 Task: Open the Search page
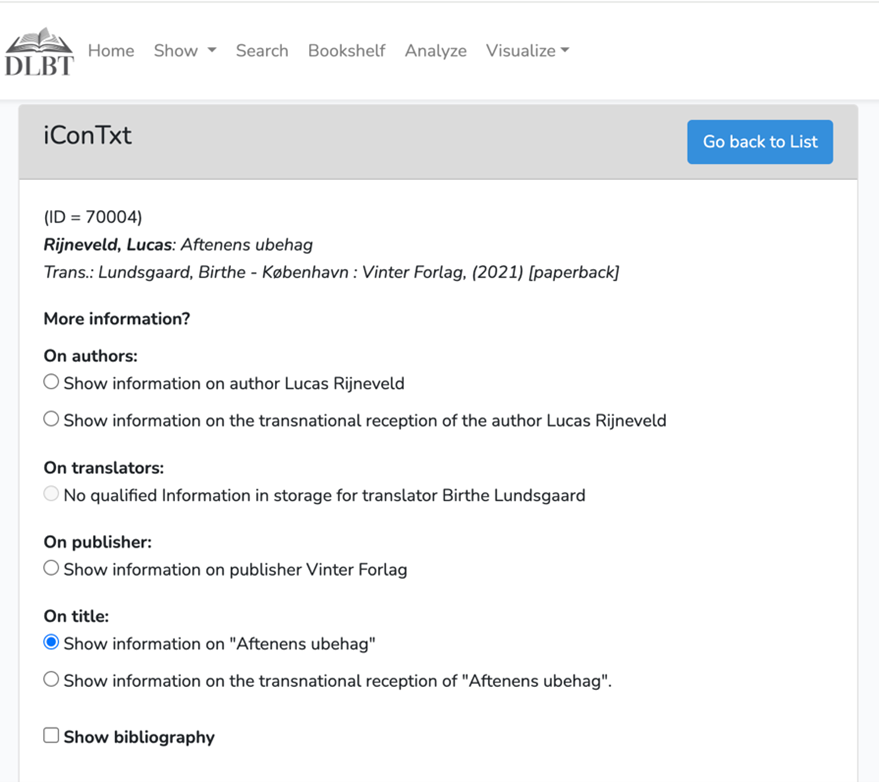pos(262,51)
